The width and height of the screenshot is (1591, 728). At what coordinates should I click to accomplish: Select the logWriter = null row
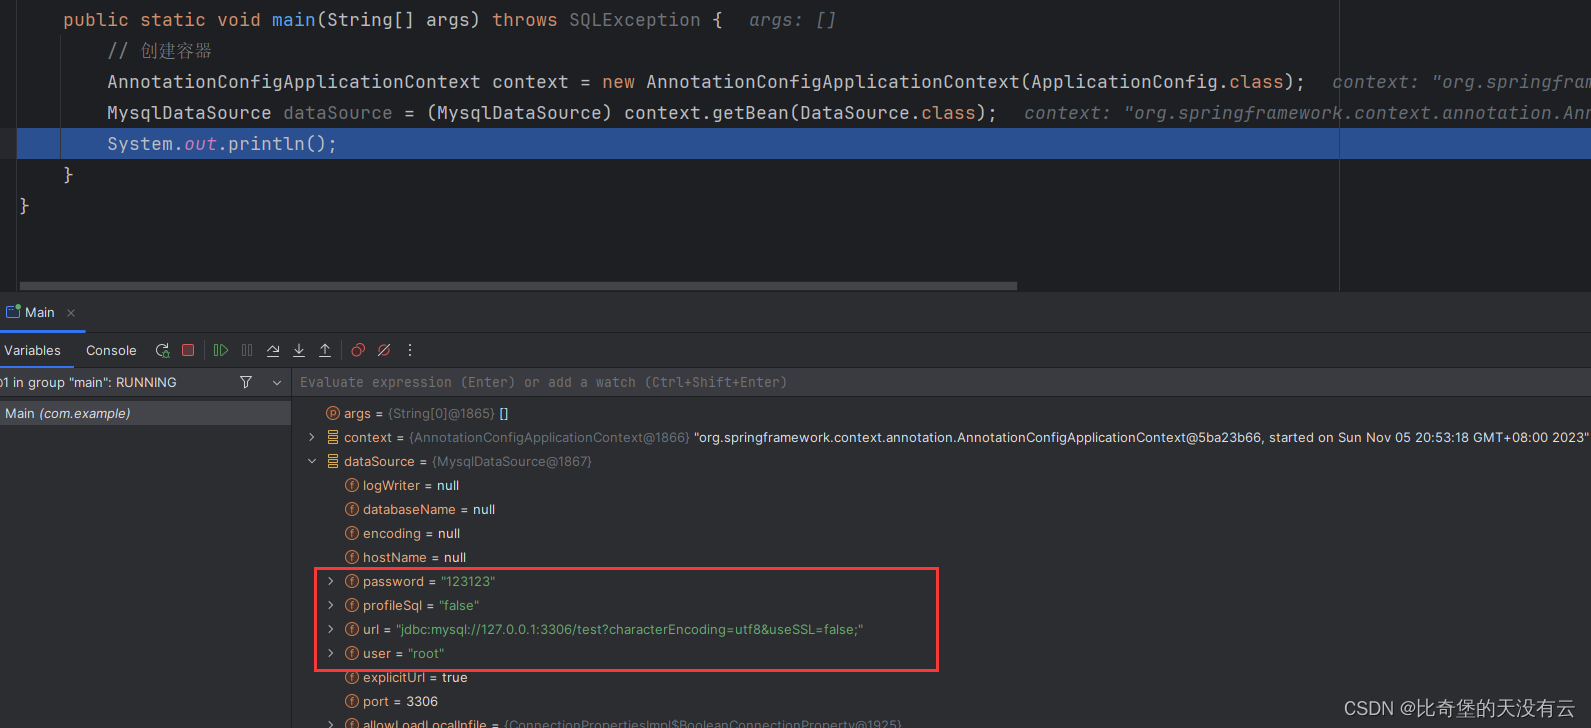click(940, 485)
